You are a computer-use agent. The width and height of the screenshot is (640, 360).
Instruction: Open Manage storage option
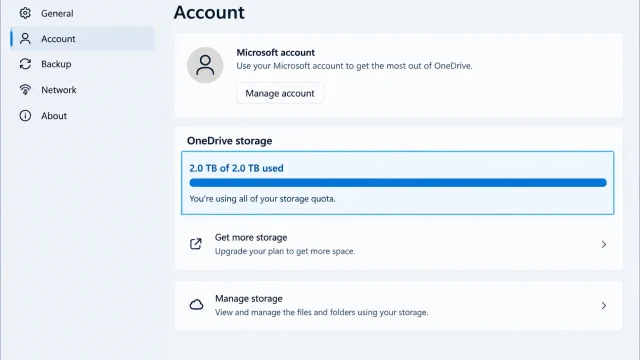point(398,305)
